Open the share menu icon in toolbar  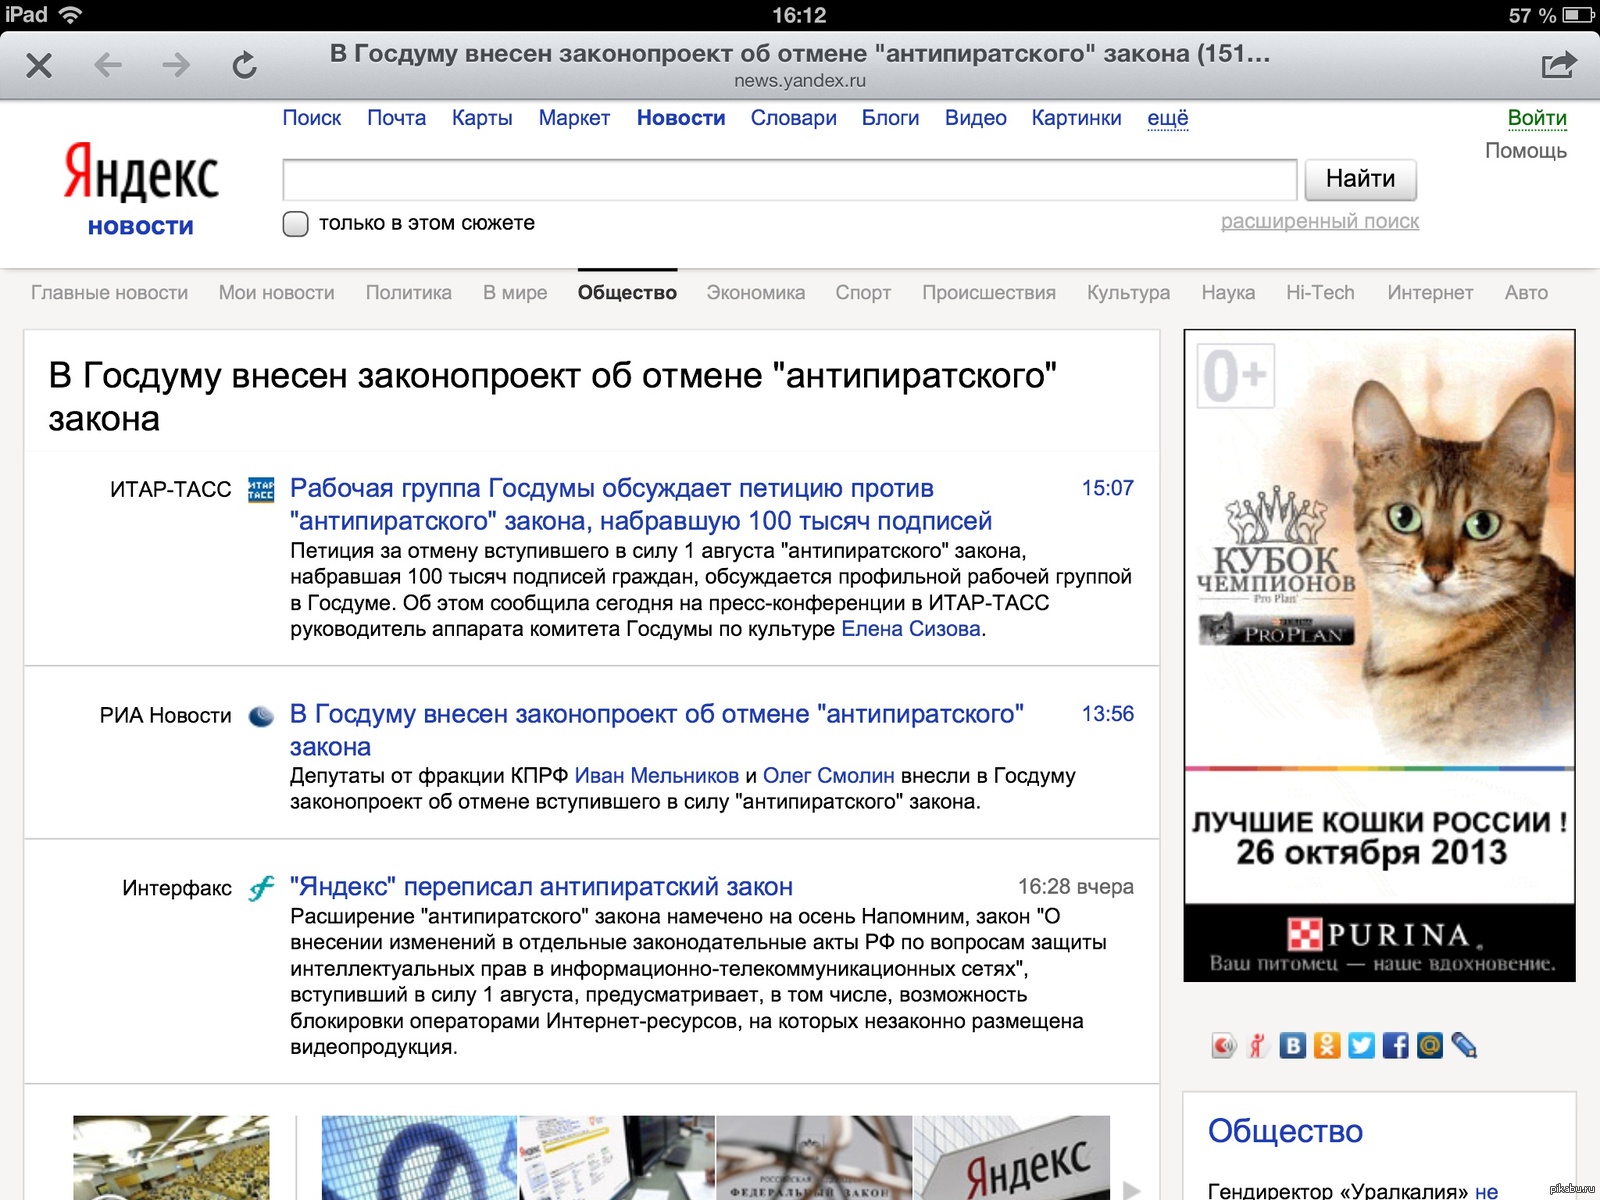point(1558,66)
